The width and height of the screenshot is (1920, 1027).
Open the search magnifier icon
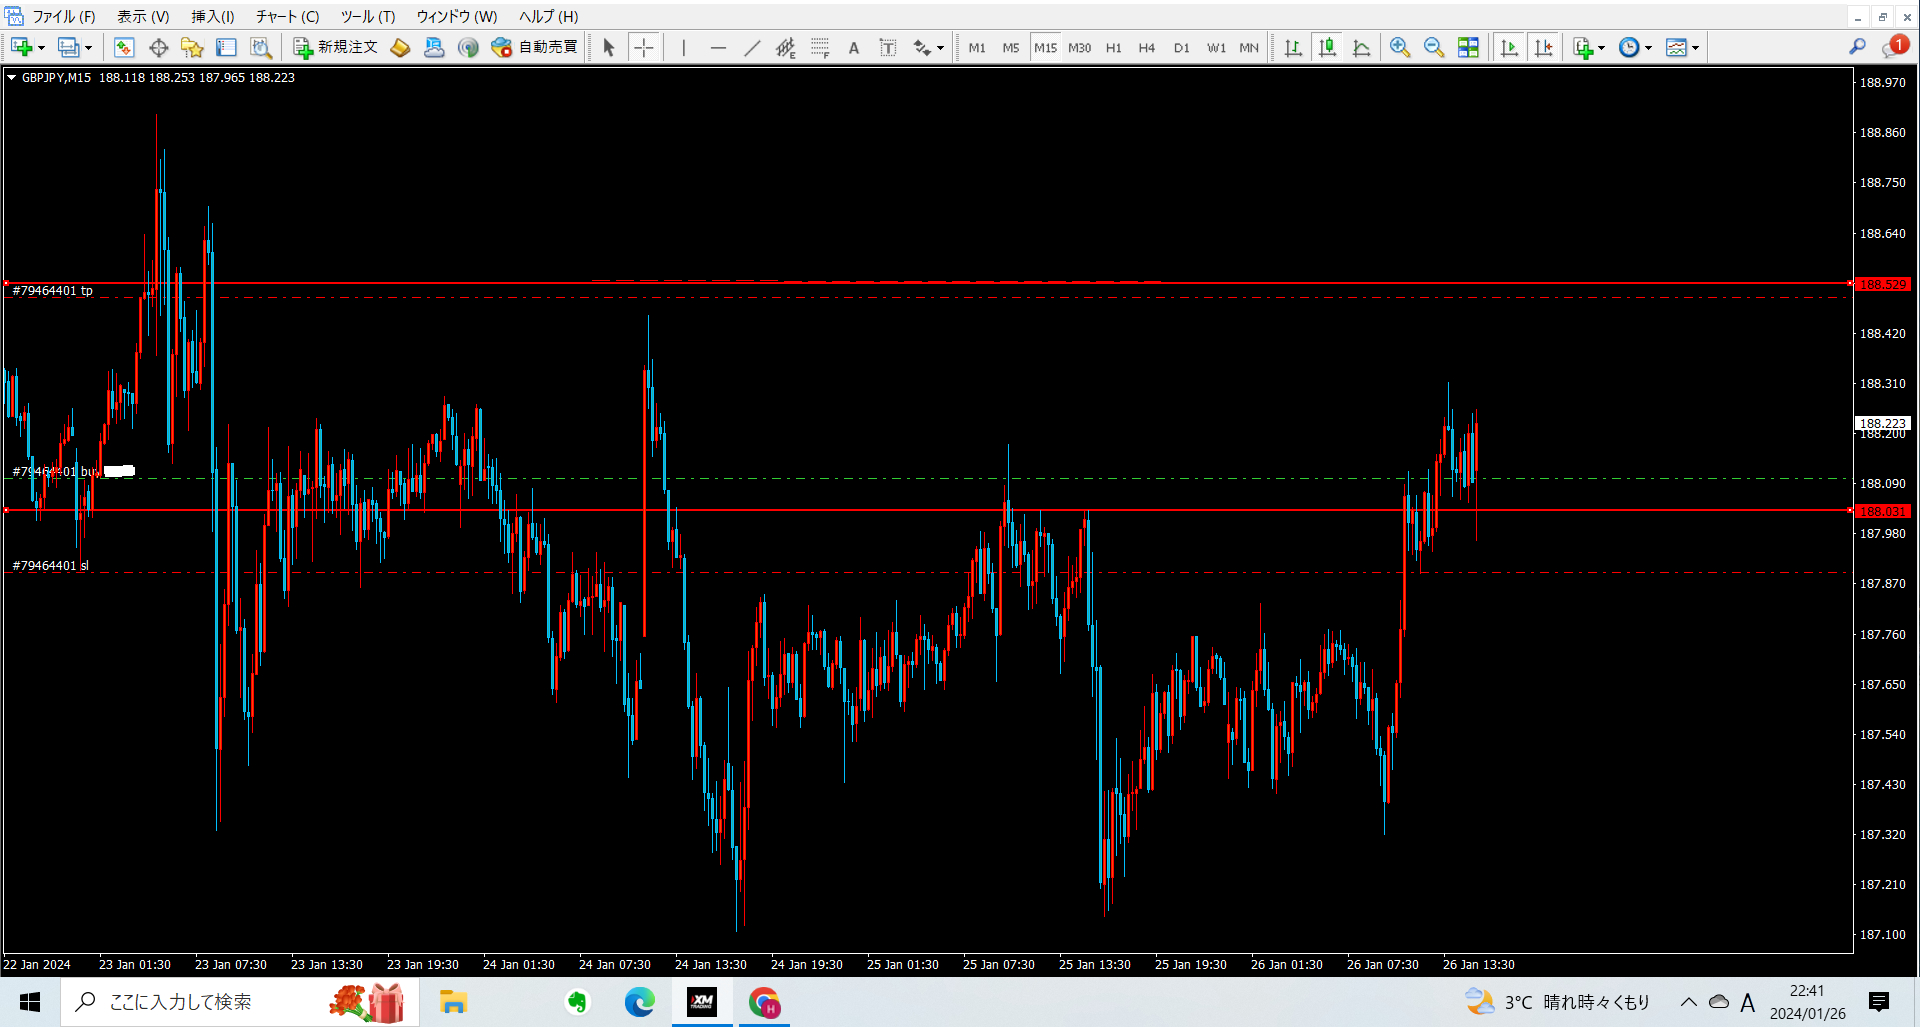tap(1857, 46)
